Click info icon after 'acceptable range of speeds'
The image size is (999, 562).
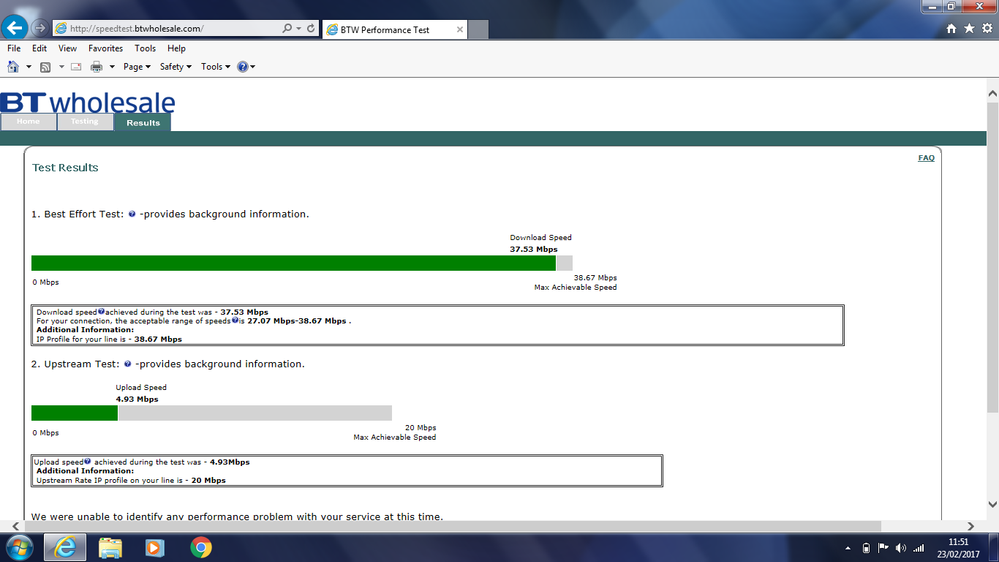tap(234, 321)
